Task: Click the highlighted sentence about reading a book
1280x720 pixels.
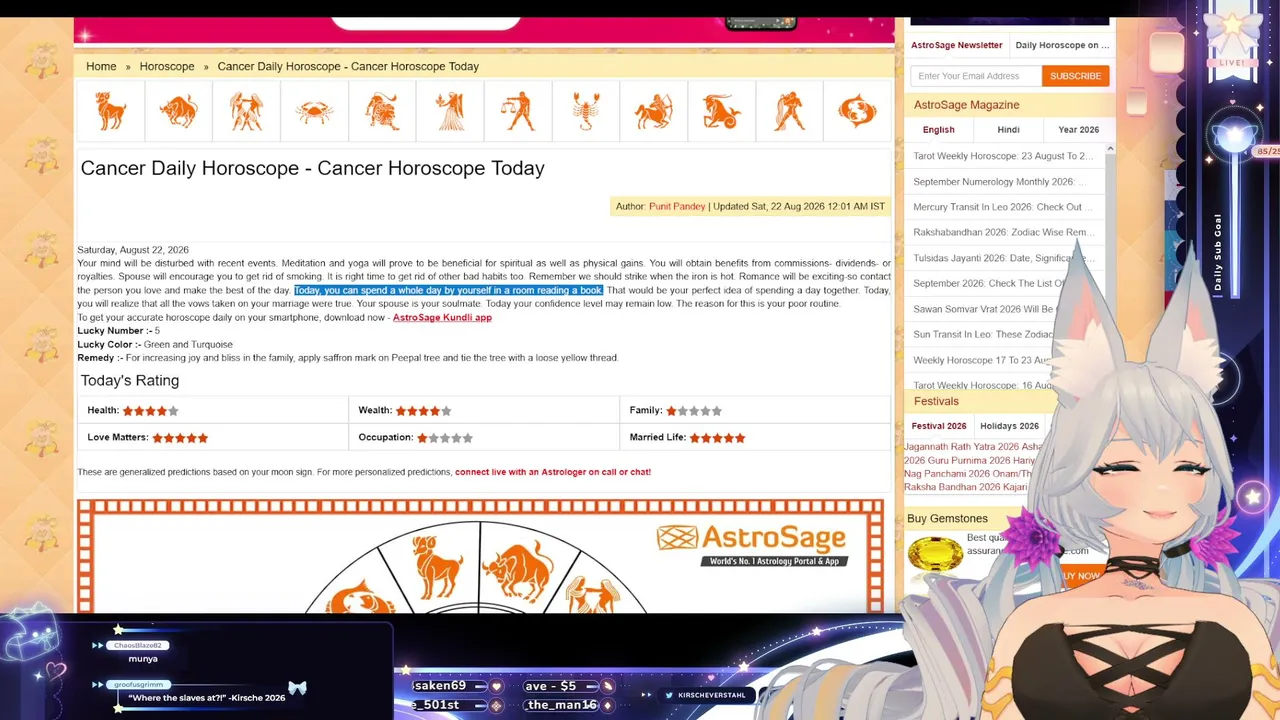Action: pos(448,290)
